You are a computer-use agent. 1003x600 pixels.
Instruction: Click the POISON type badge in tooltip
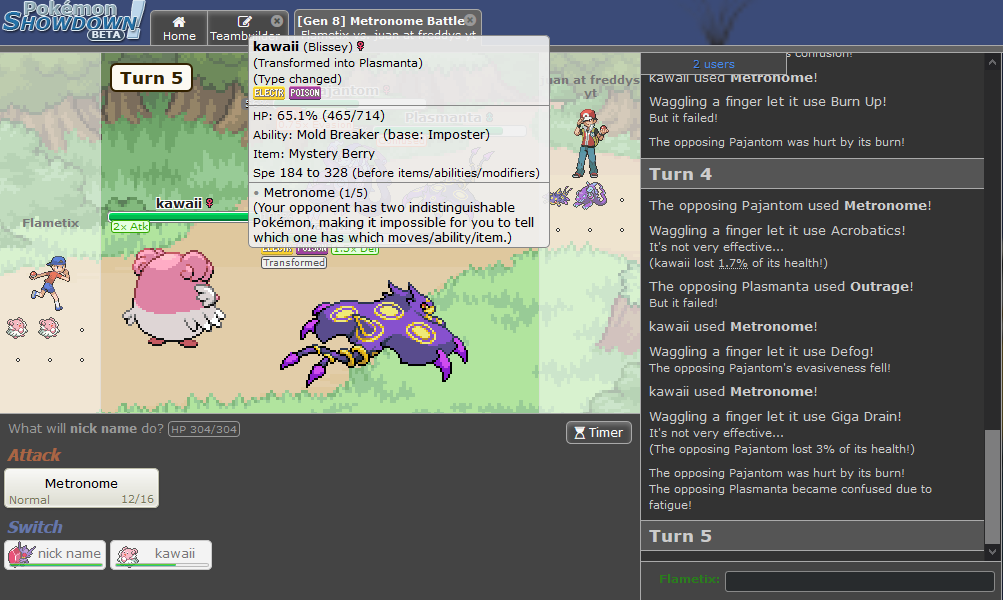(x=305, y=93)
